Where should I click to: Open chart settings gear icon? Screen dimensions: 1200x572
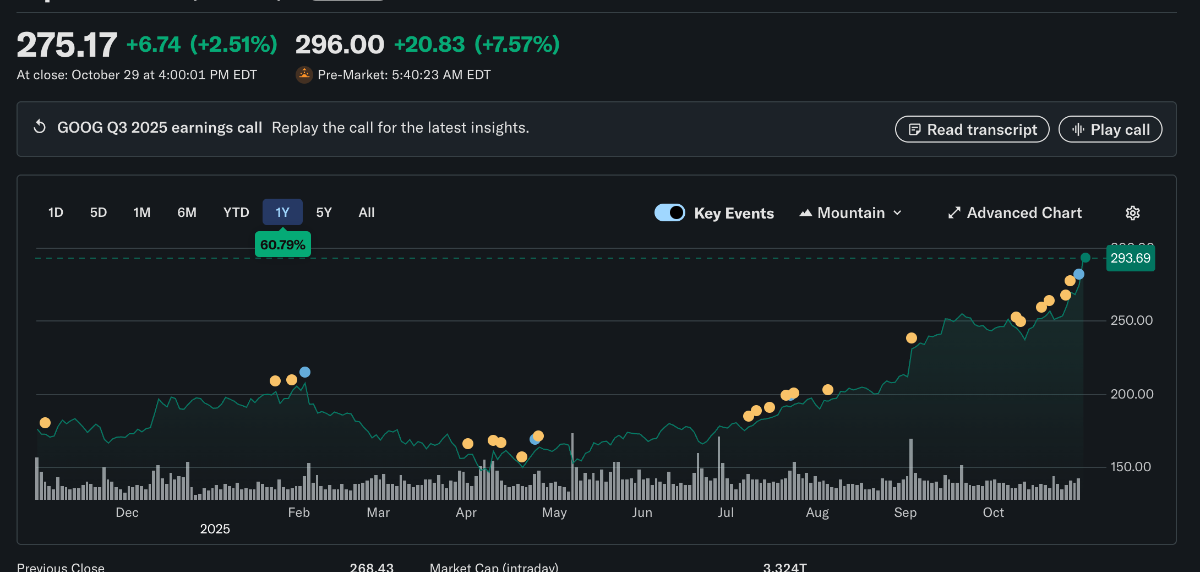(x=1133, y=213)
